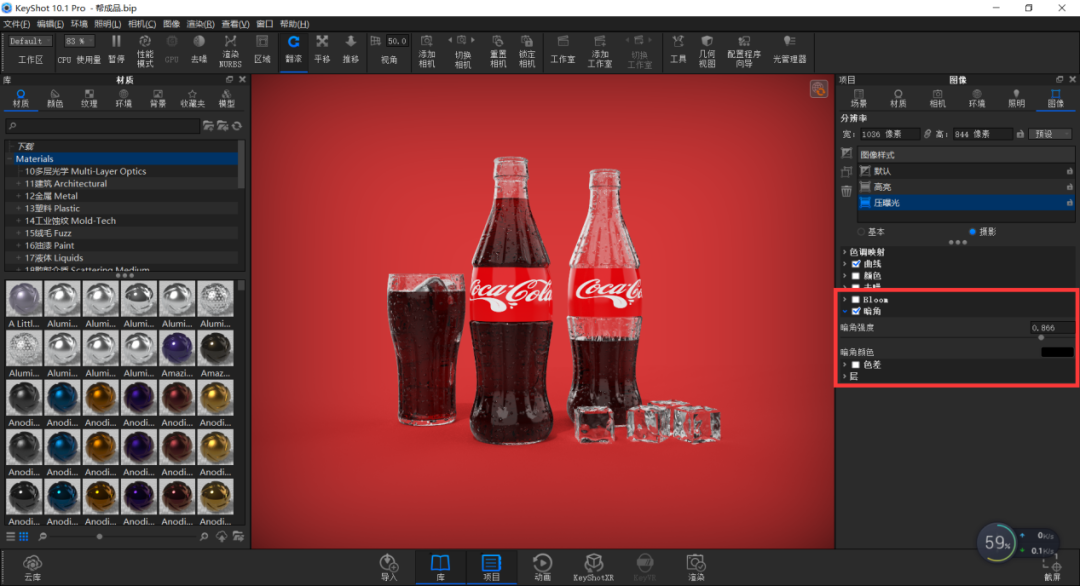Image resolution: width=1080 pixels, height=586 pixels.
Task: Open the 帮助(H) menu
Action: coord(294,24)
